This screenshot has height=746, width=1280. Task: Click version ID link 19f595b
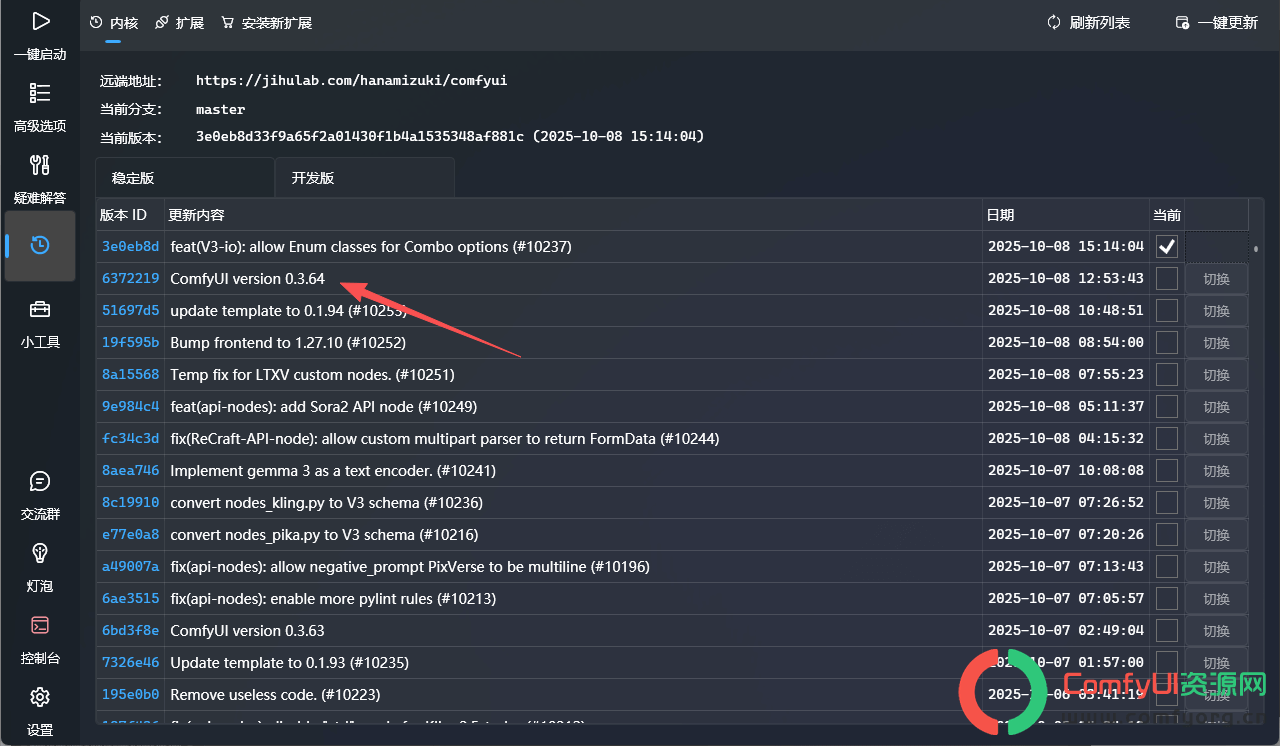(x=130, y=342)
